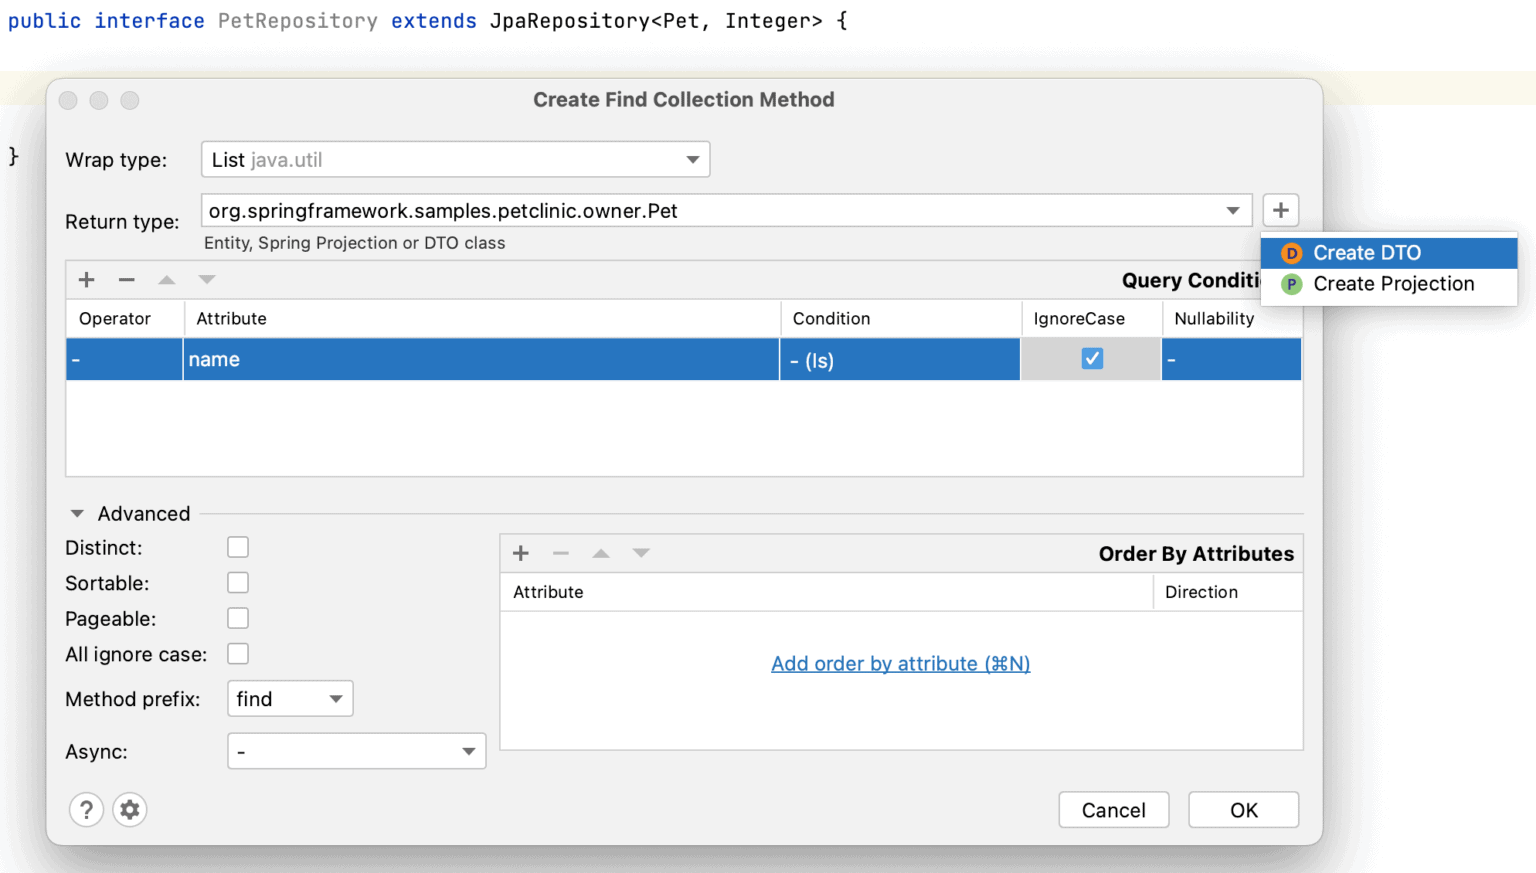
Task: Remove selected condition using minus icon
Action: (126, 280)
